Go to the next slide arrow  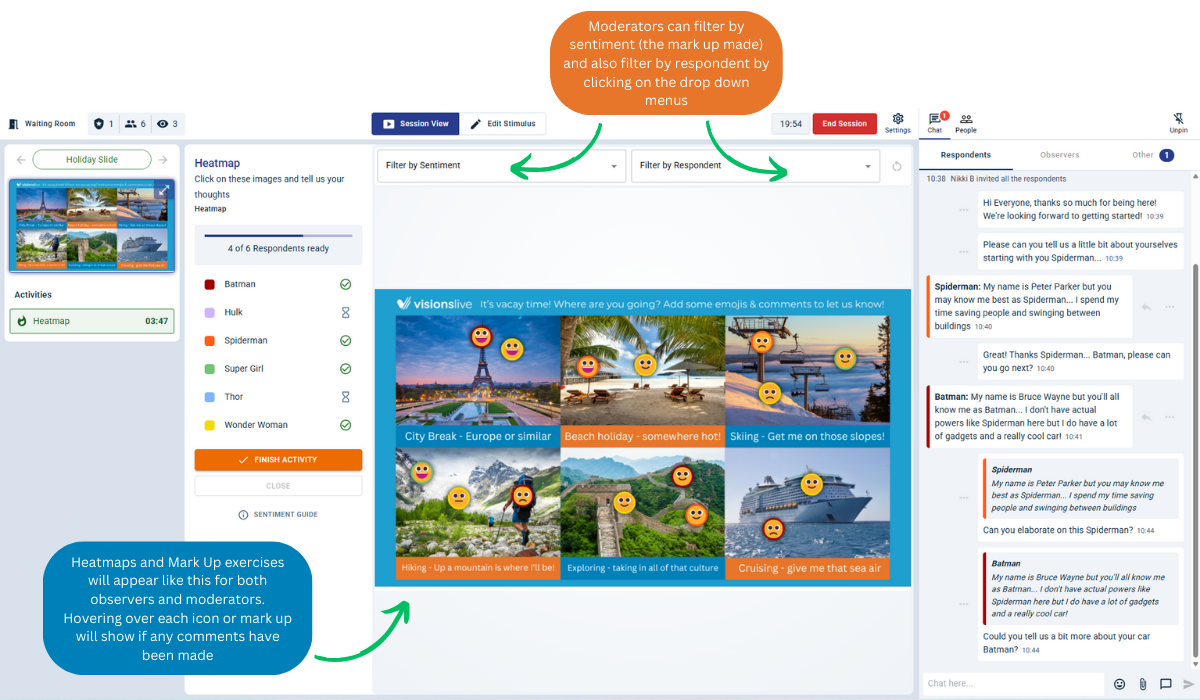(163, 160)
